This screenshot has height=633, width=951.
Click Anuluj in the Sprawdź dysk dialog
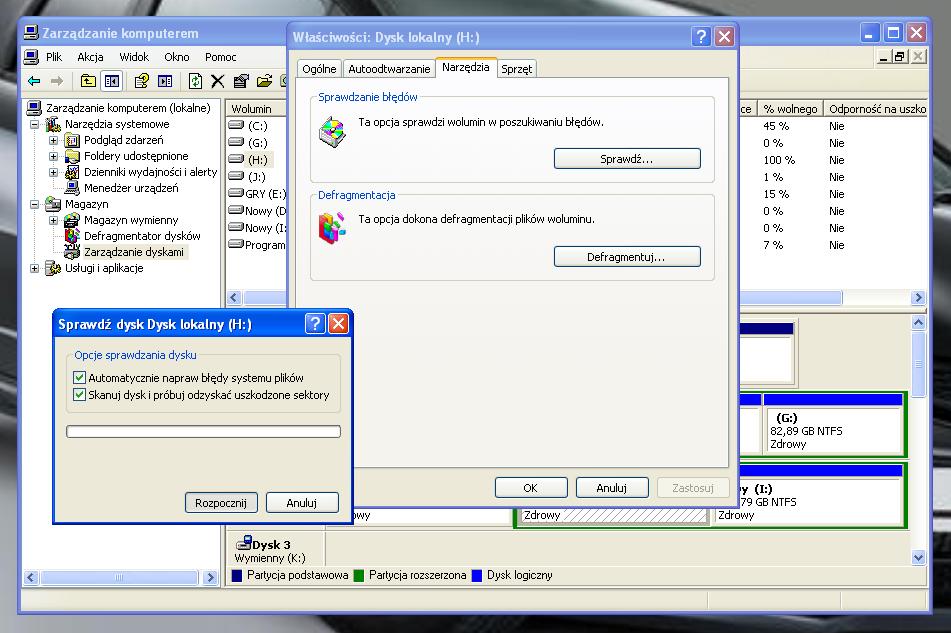tap(302, 503)
